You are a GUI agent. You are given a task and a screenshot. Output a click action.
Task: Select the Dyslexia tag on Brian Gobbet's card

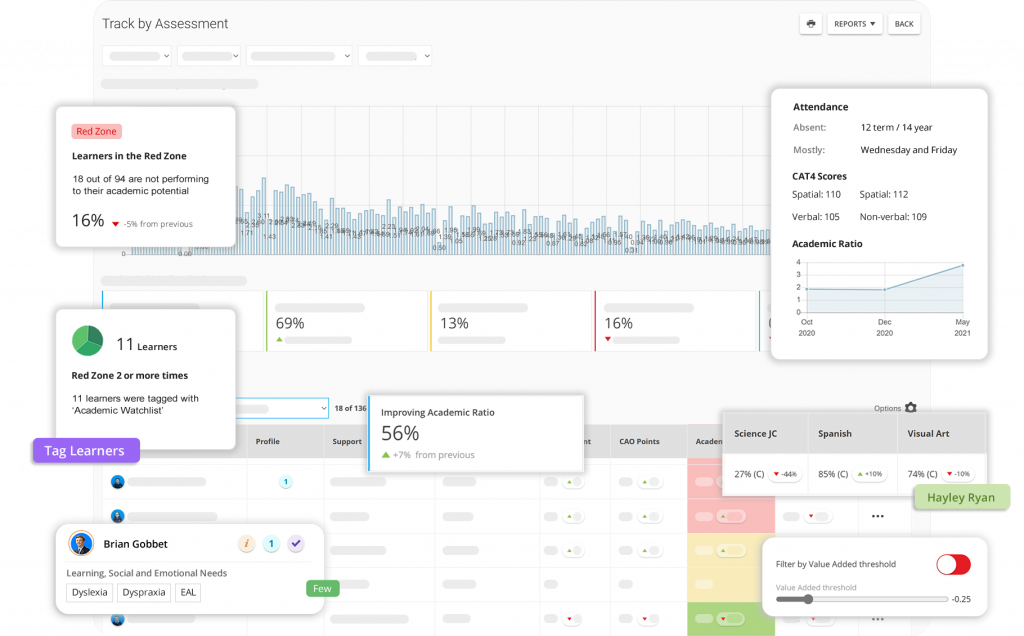point(89,592)
